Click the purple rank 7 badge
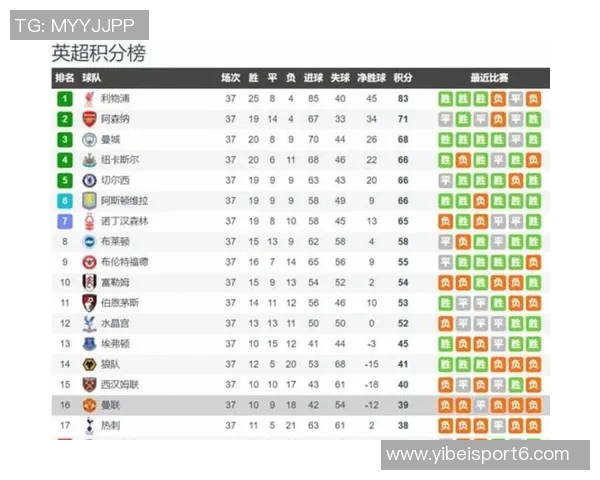600x480 pixels. point(65,221)
